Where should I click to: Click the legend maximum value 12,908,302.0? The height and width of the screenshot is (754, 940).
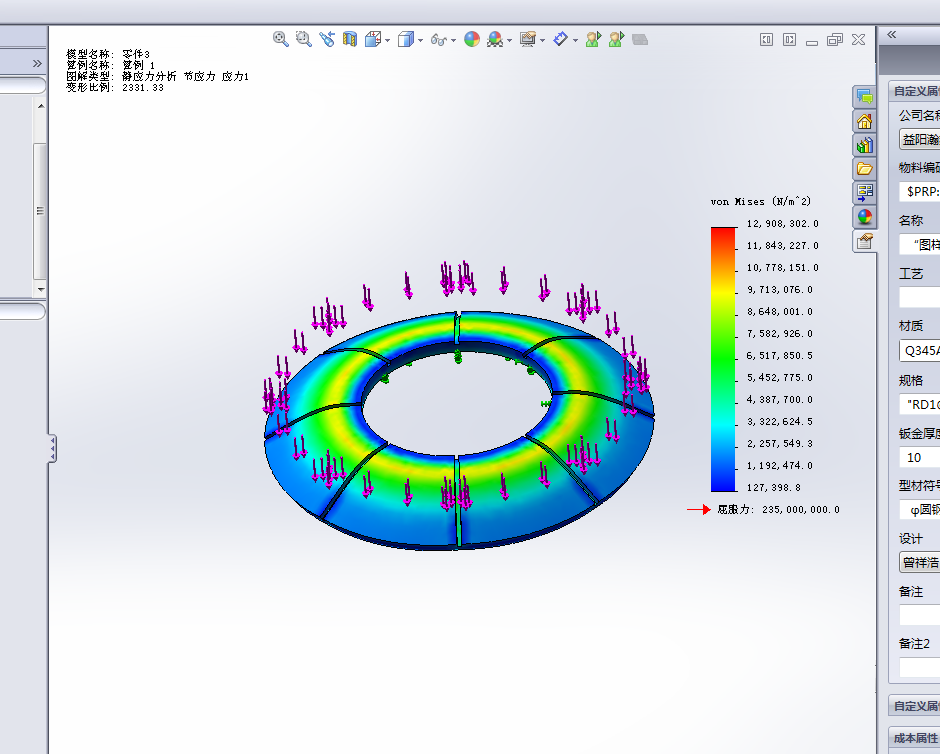tap(782, 224)
